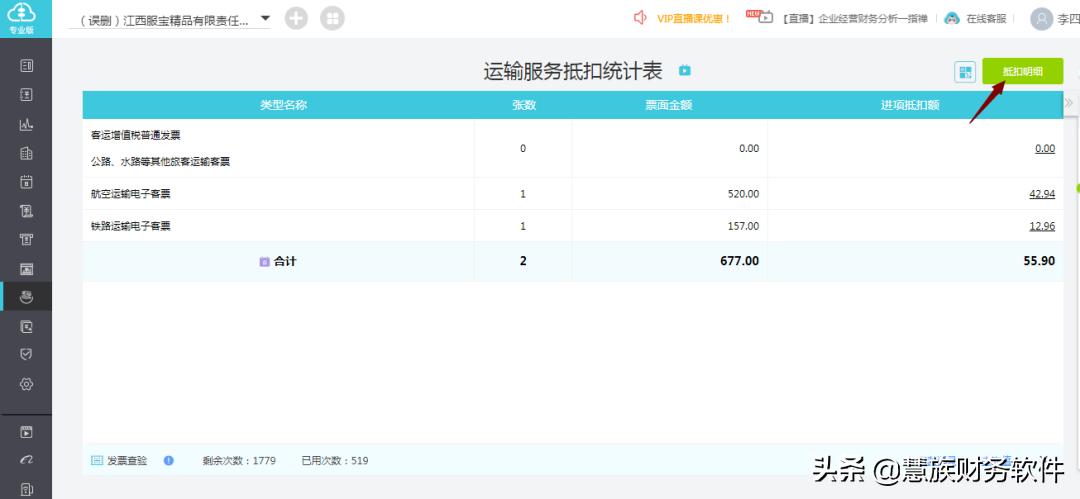Click the 157.00 face amount cell
Image resolution: width=1080 pixels, height=499 pixels.
tap(743, 225)
